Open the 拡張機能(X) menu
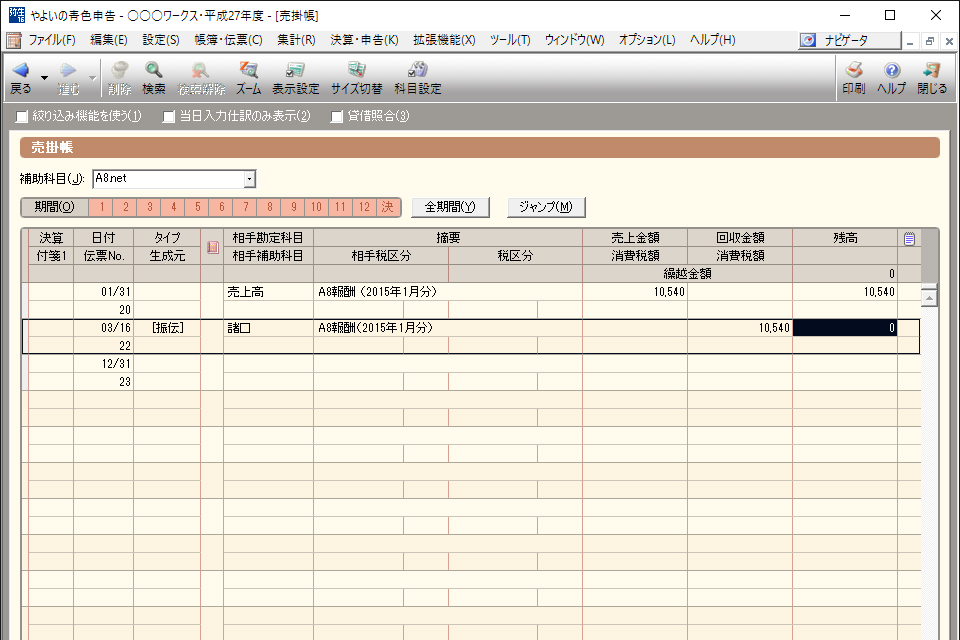Image resolution: width=960 pixels, height=640 pixels. click(444, 40)
